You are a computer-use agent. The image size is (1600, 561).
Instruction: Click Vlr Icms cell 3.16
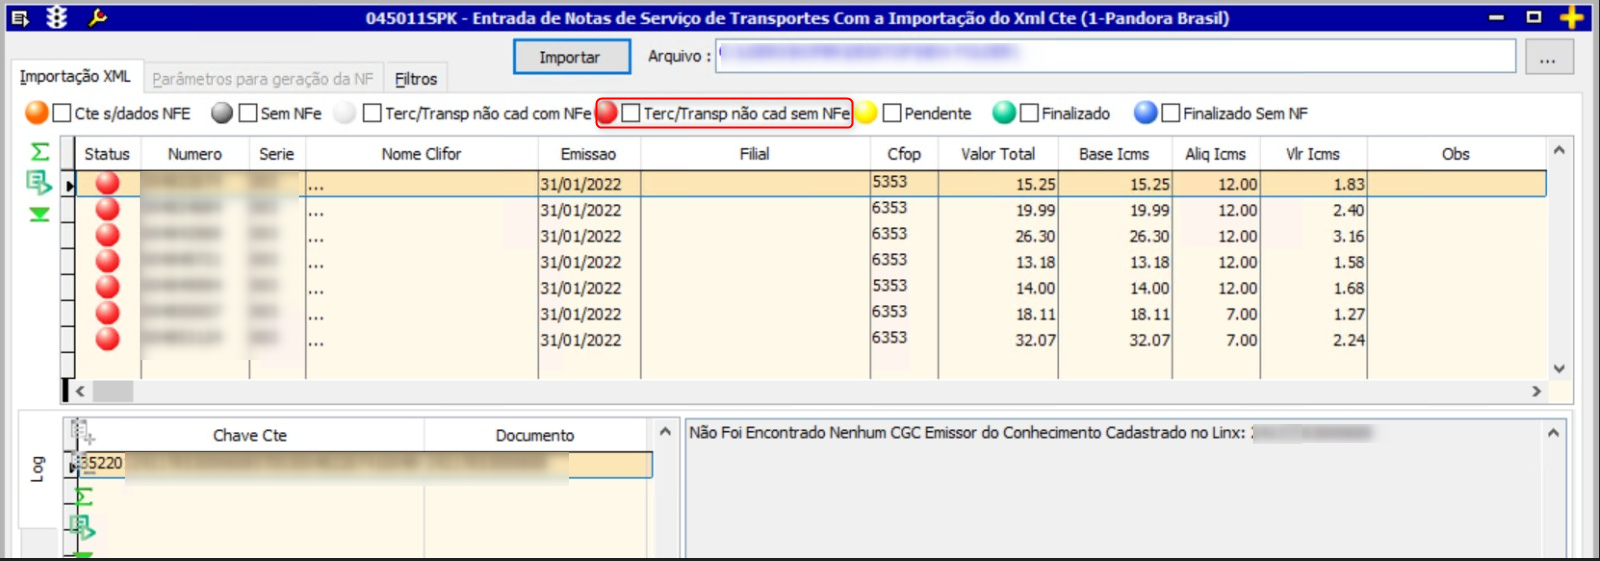click(1313, 236)
